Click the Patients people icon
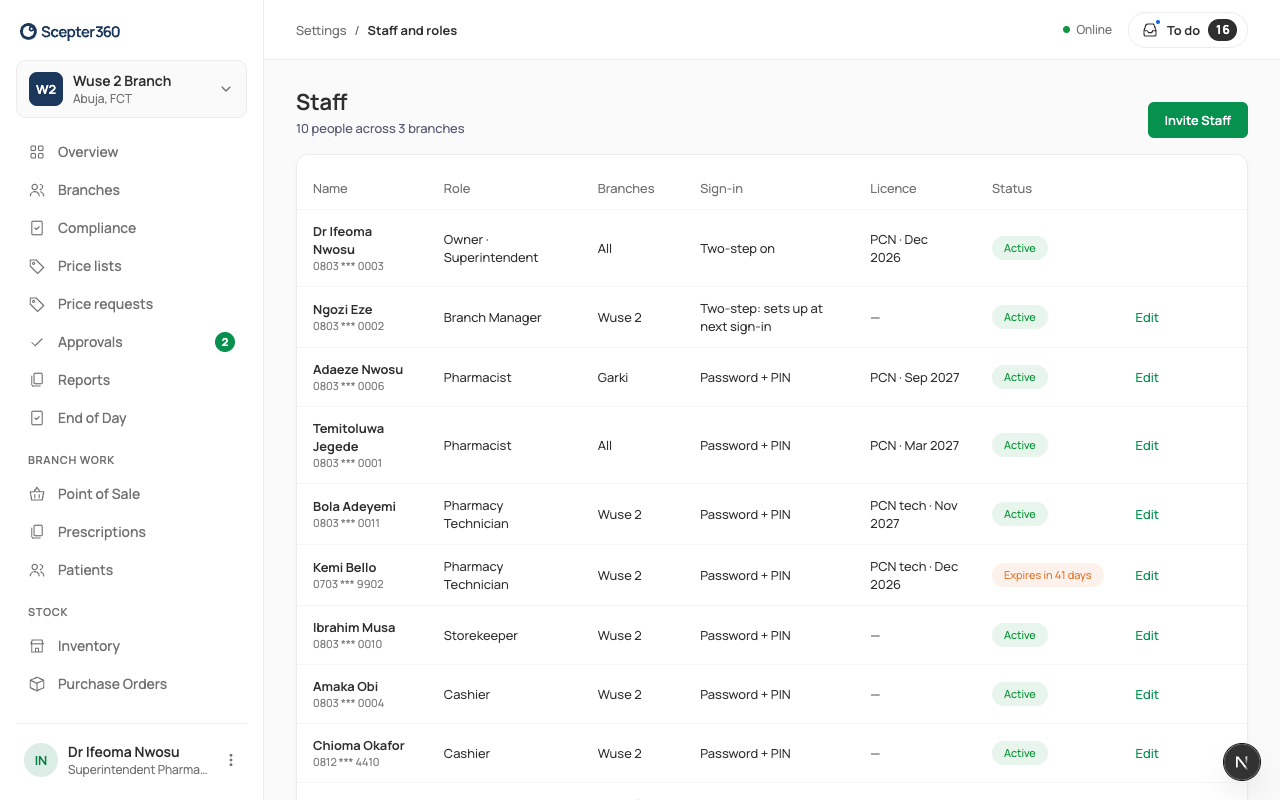 tap(37, 570)
